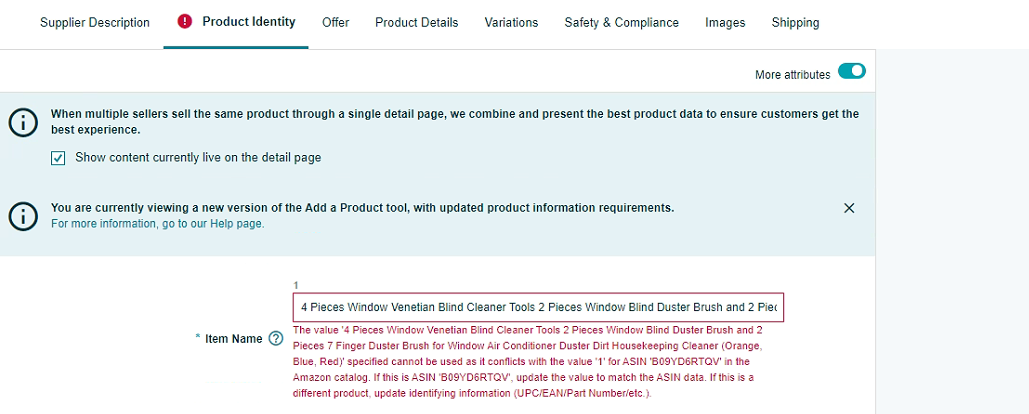Screen dimensions: 1029x414
Task: Open the Safety & Compliance tab
Action: (621, 22)
